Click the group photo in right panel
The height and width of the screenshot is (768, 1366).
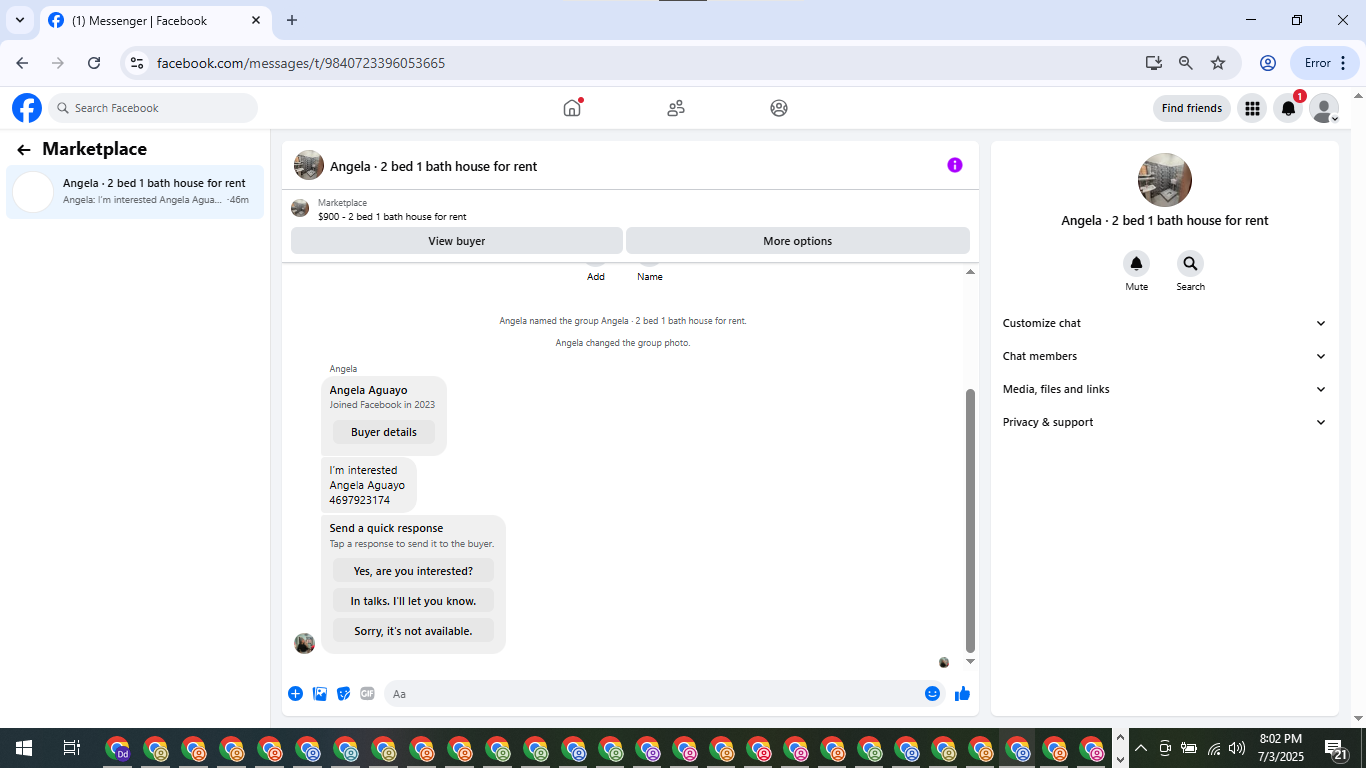coord(1165,180)
